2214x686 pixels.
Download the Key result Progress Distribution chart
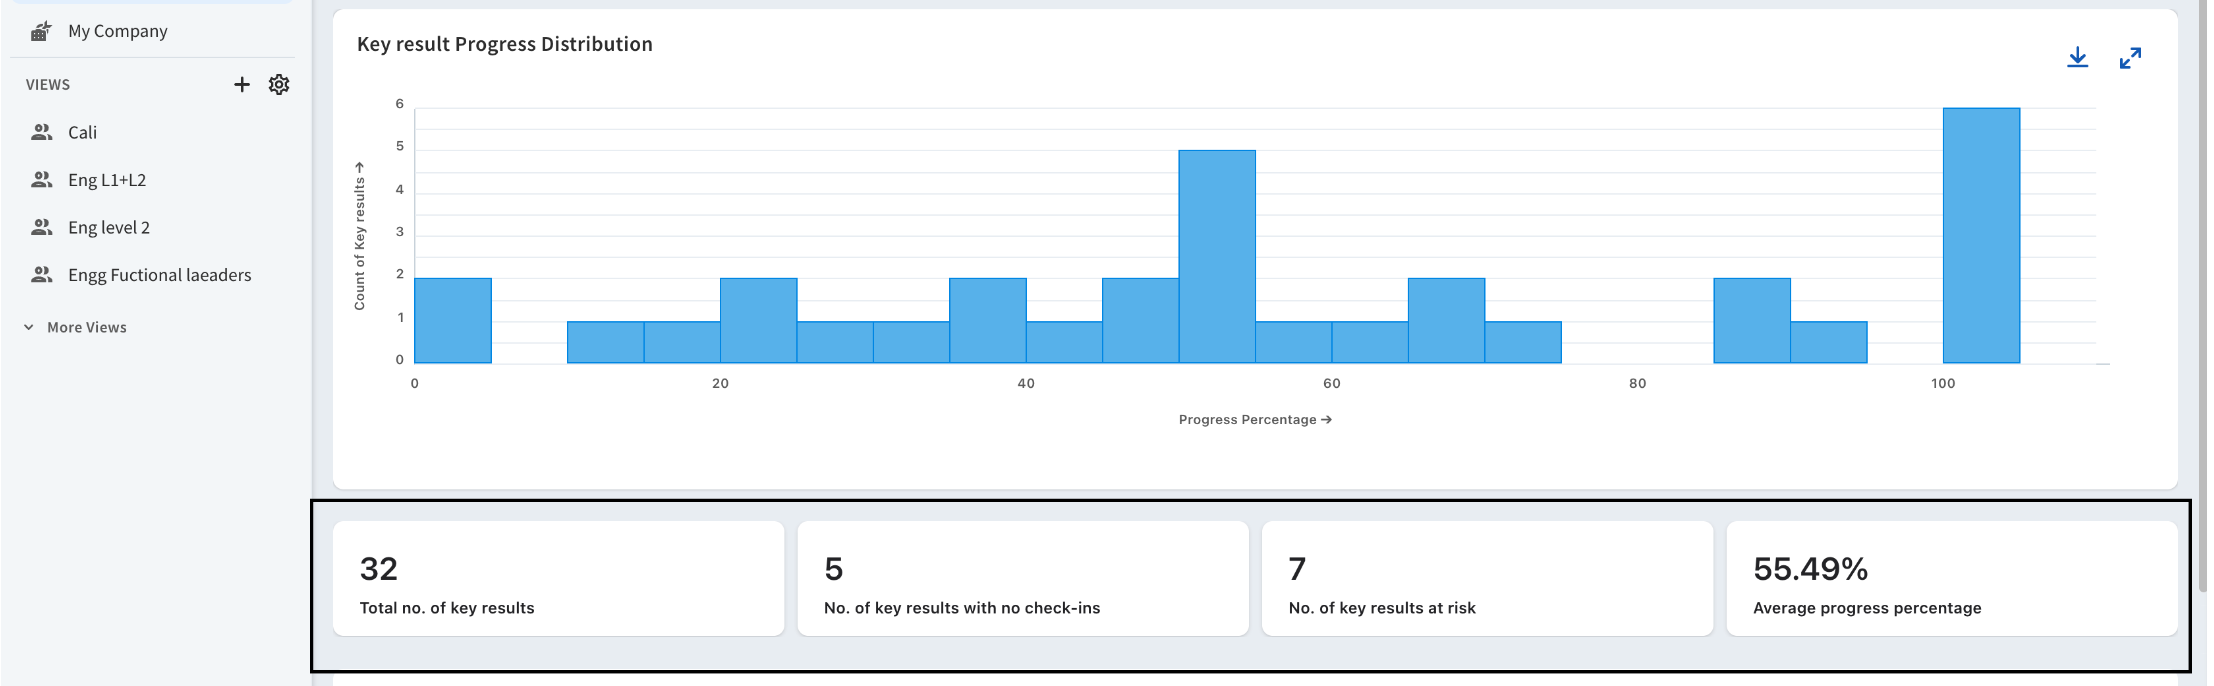coord(2077,58)
